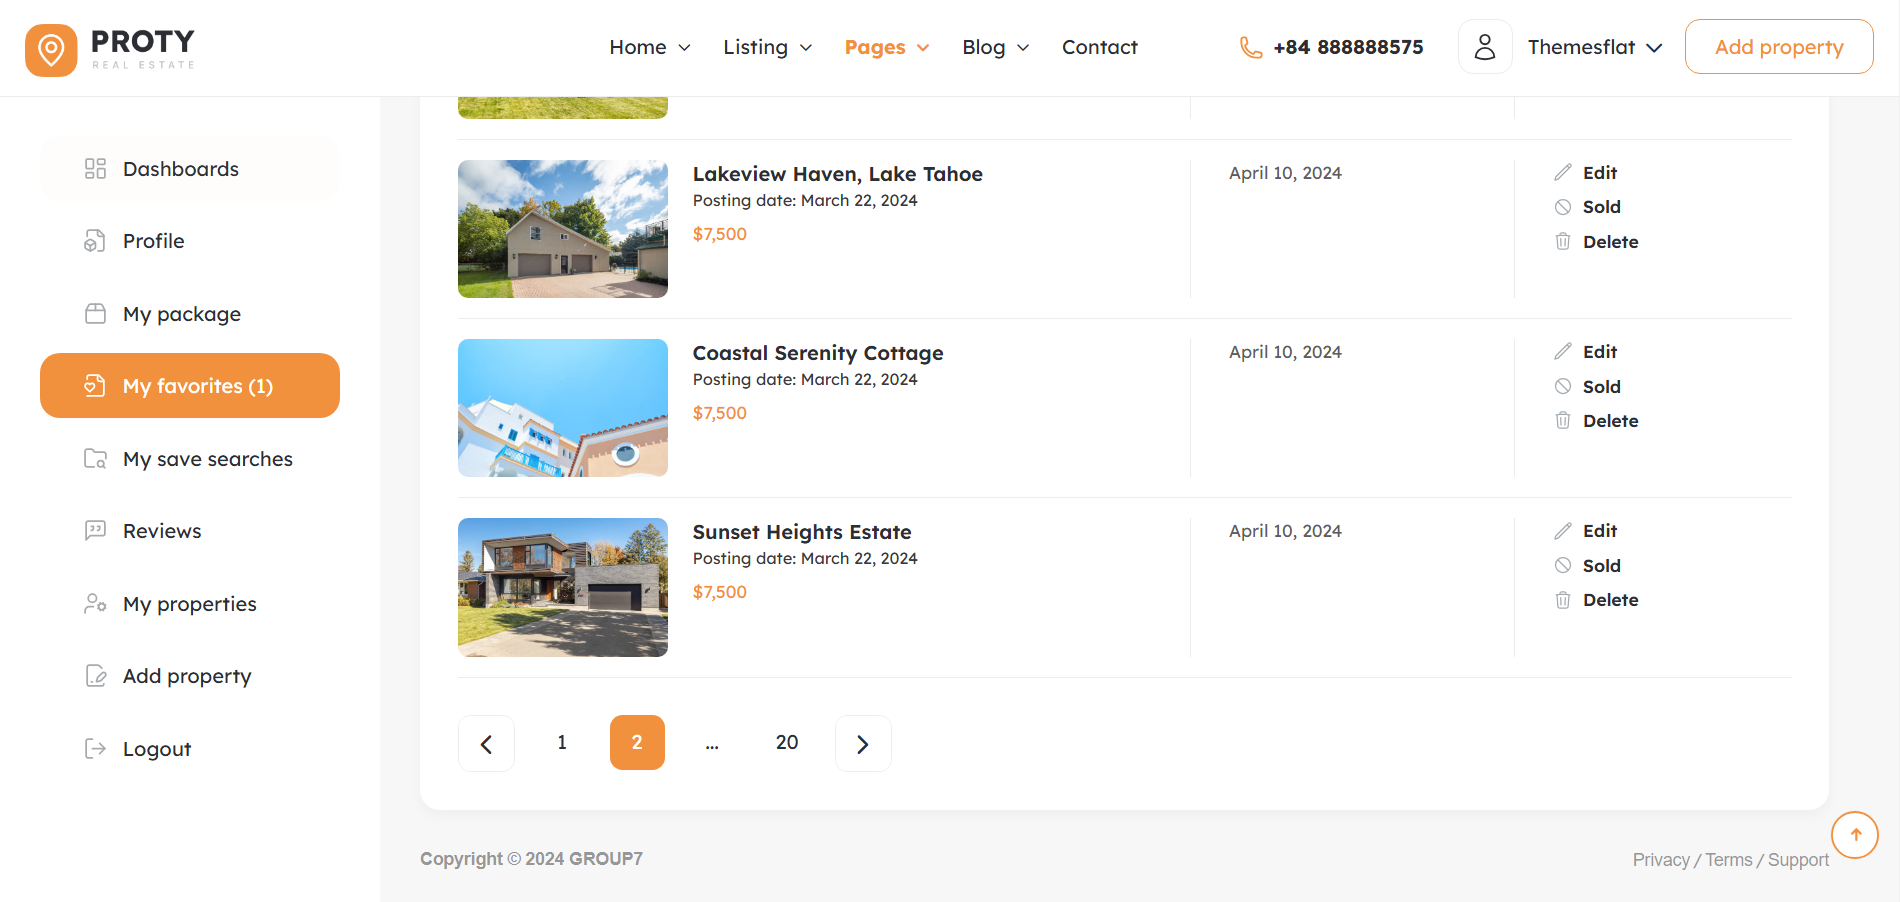This screenshot has height=902, width=1900.
Task: Click pencil edit icon for Lakeview Haven
Action: coord(1563,173)
